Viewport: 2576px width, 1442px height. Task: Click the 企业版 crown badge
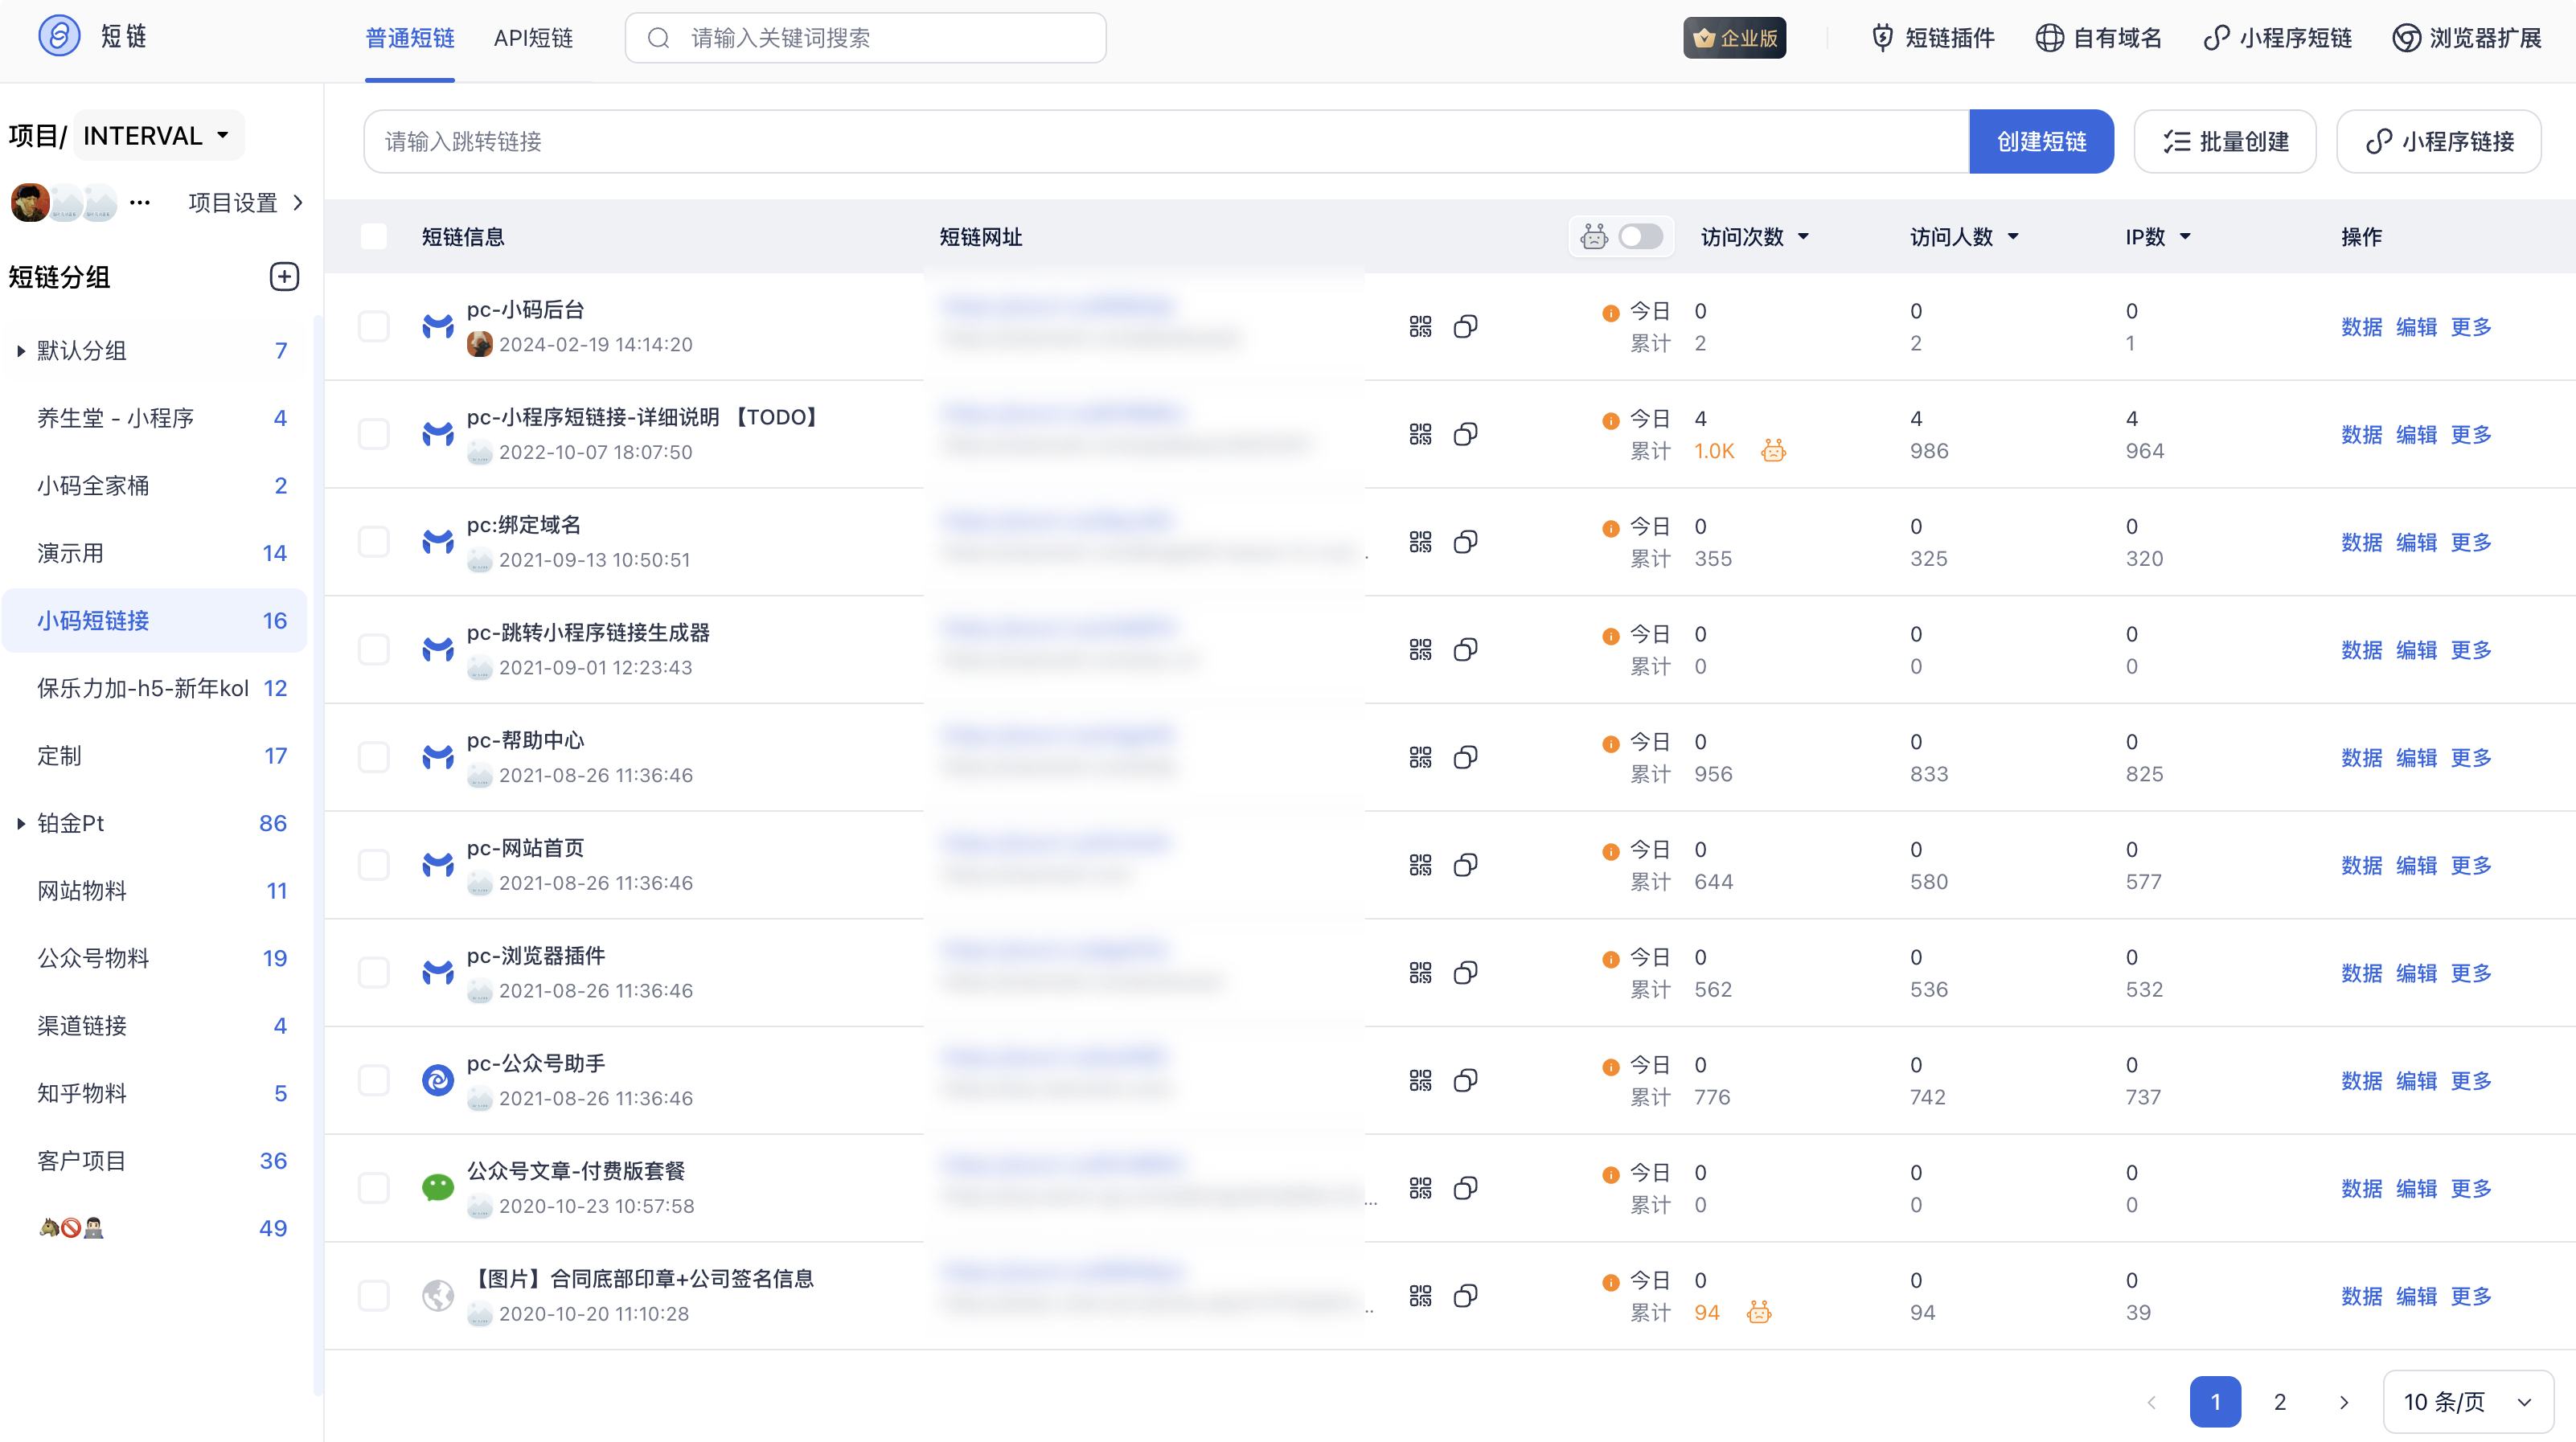(x=1734, y=38)
